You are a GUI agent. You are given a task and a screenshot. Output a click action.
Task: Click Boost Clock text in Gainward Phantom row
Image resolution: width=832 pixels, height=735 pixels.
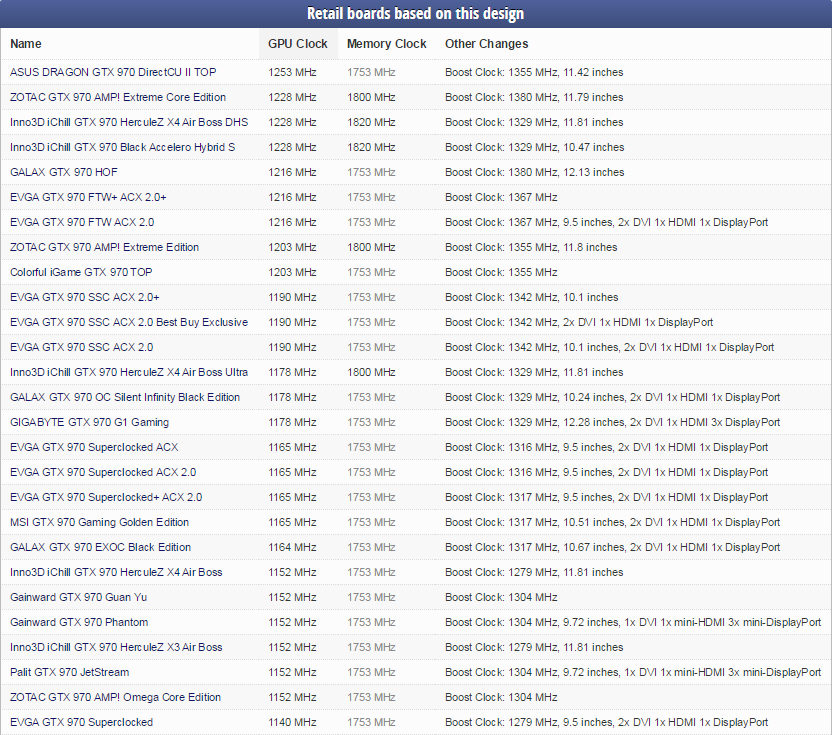(x=633, y=621)
